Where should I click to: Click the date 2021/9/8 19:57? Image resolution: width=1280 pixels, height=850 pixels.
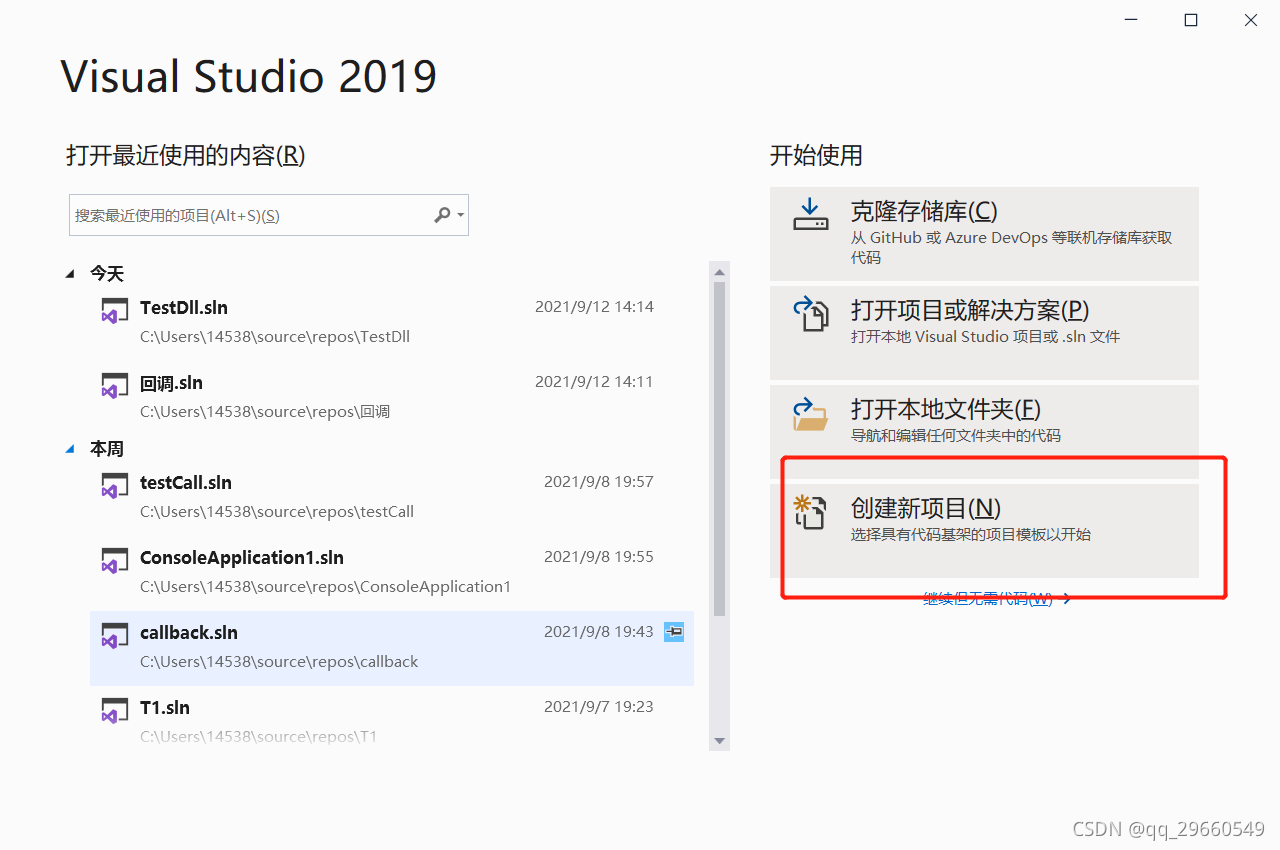point(599,482)
